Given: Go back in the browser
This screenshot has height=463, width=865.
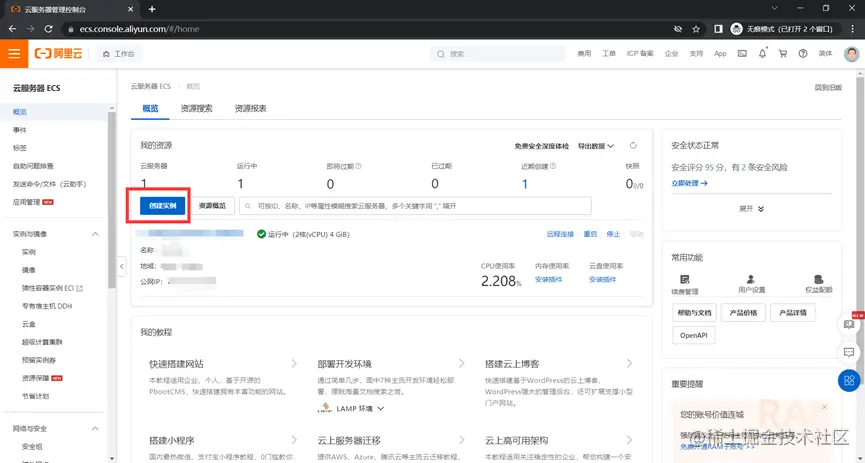Looking at the screenshot, I should [x=12, y=29].
